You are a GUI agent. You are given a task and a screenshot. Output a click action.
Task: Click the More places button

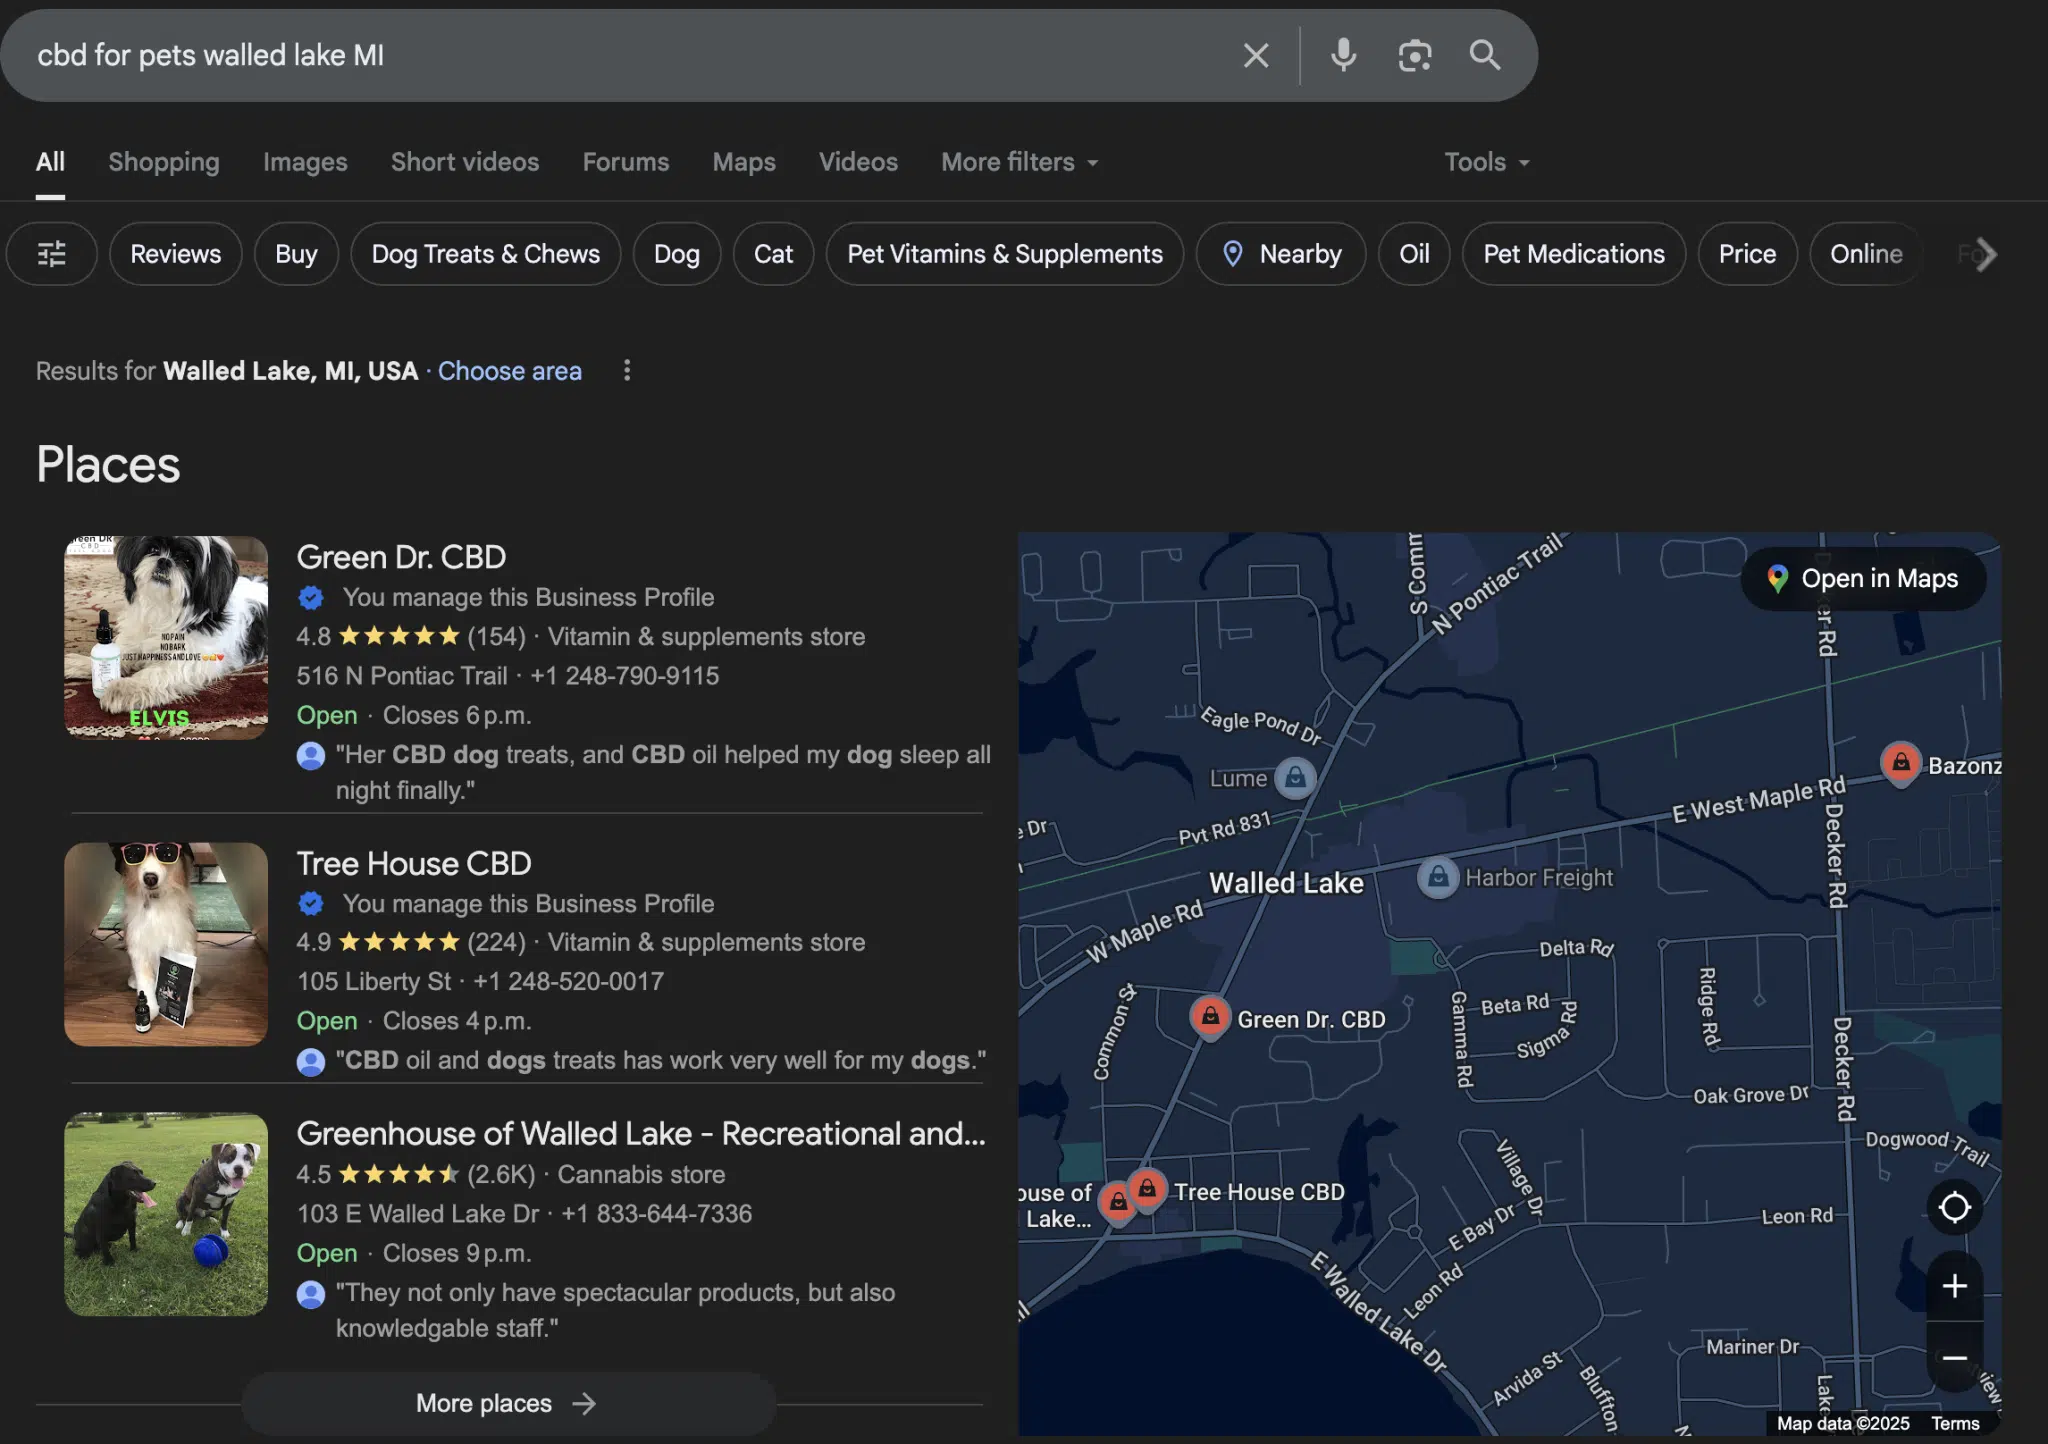pyautogui.click(x=508, y=1404)
